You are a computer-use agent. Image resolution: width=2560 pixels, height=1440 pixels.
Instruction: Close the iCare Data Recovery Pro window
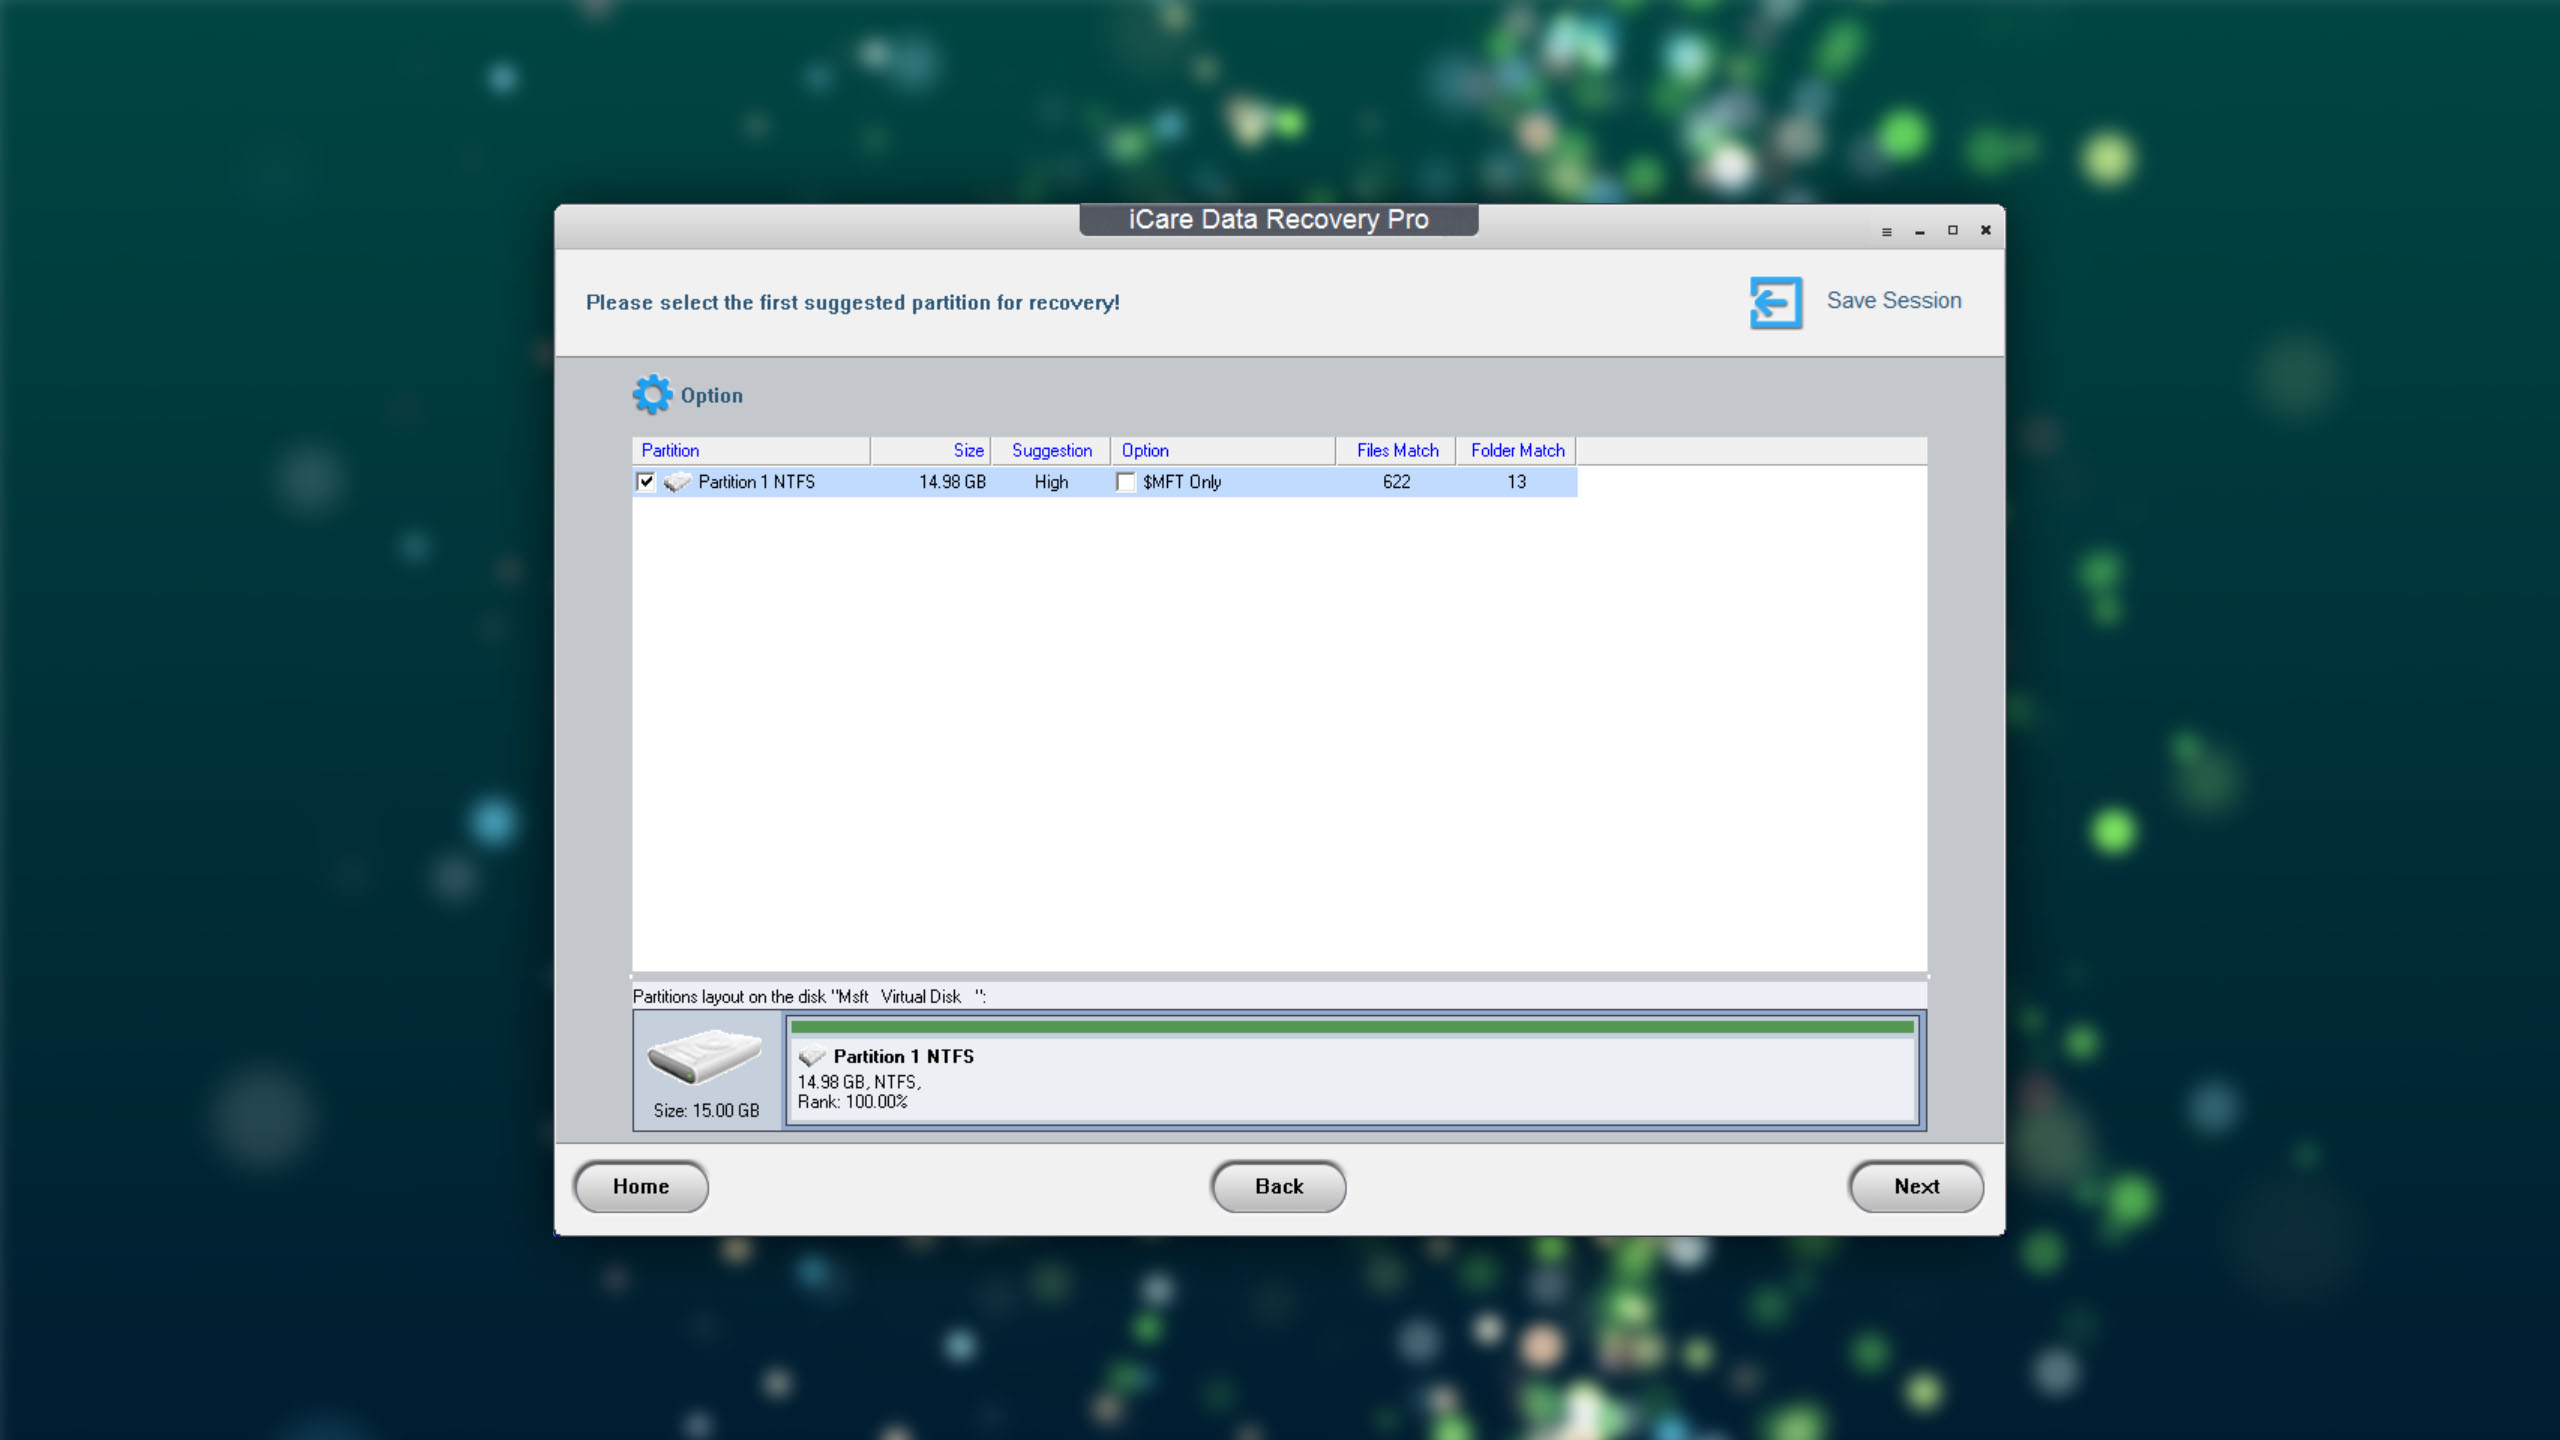click(x=1986, y=231)
